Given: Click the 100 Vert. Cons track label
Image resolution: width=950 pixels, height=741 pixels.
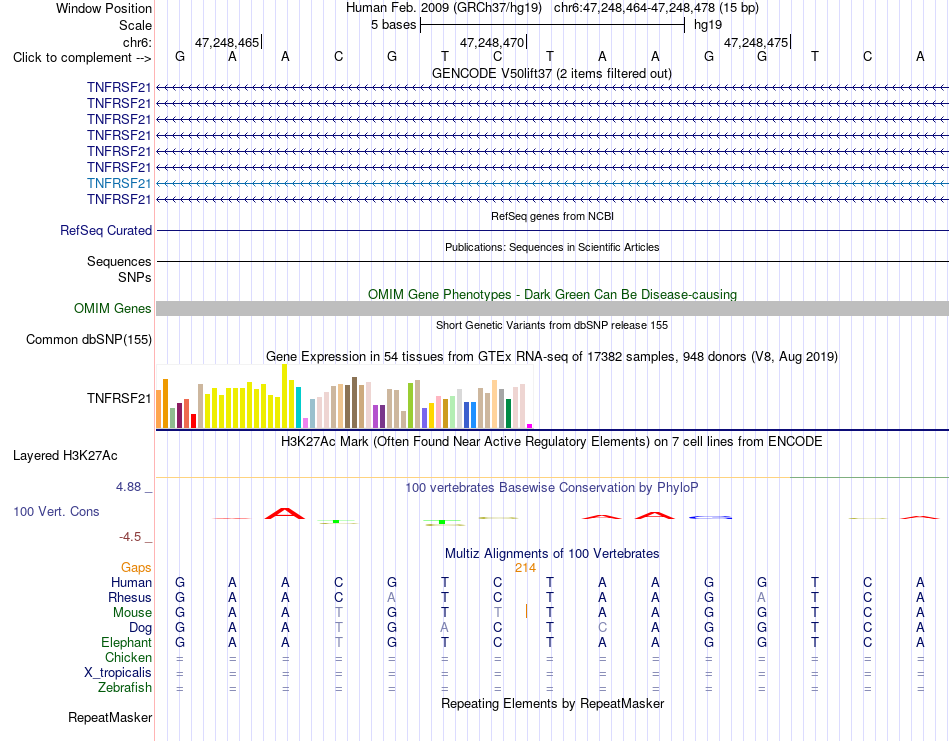Looking at the screenshot, I should click(x=56, y=511).
